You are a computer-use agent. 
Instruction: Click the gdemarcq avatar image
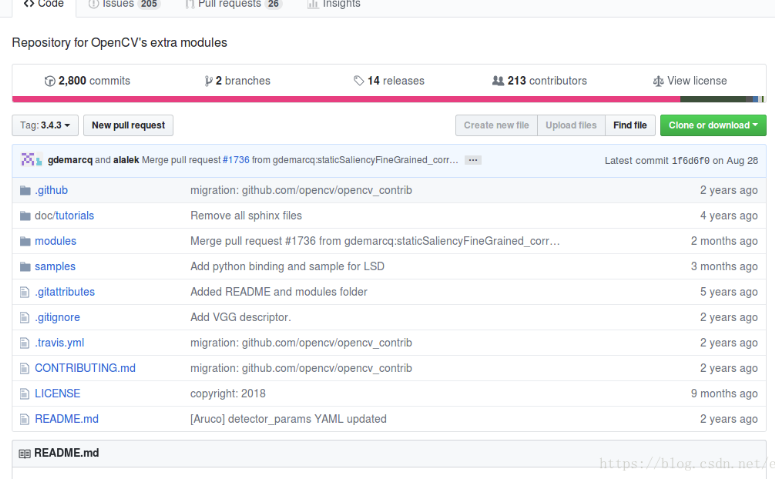[28, 160]
